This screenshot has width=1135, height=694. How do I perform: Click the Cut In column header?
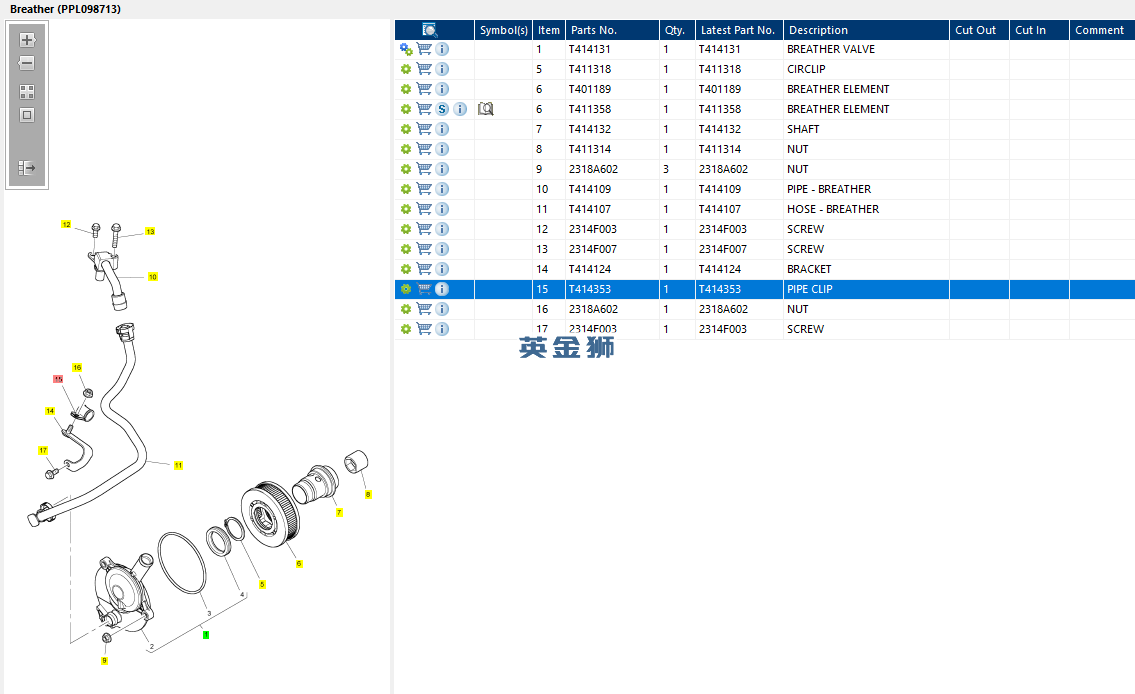[1039, 30]
